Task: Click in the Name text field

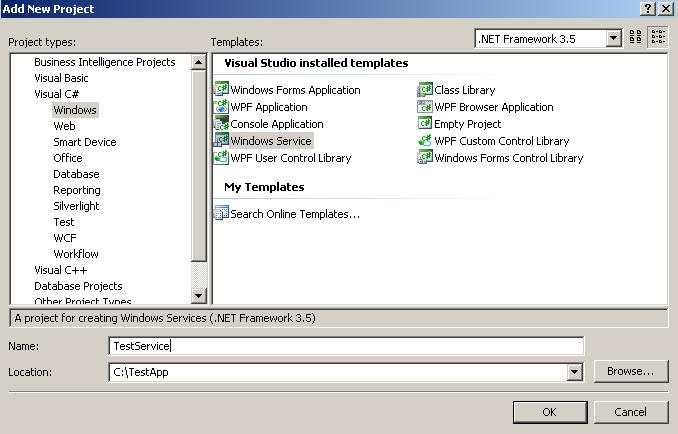Action: [x=346, y=346]
